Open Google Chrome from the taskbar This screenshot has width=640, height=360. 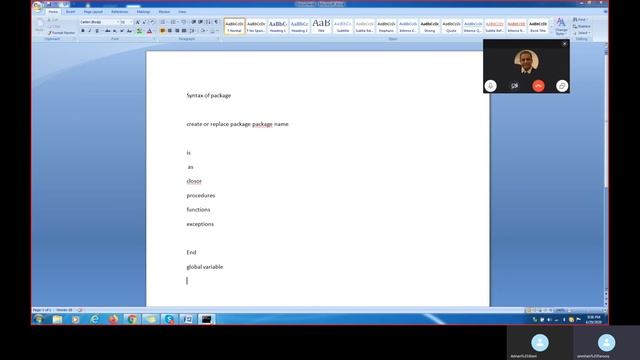coord(132,319)
